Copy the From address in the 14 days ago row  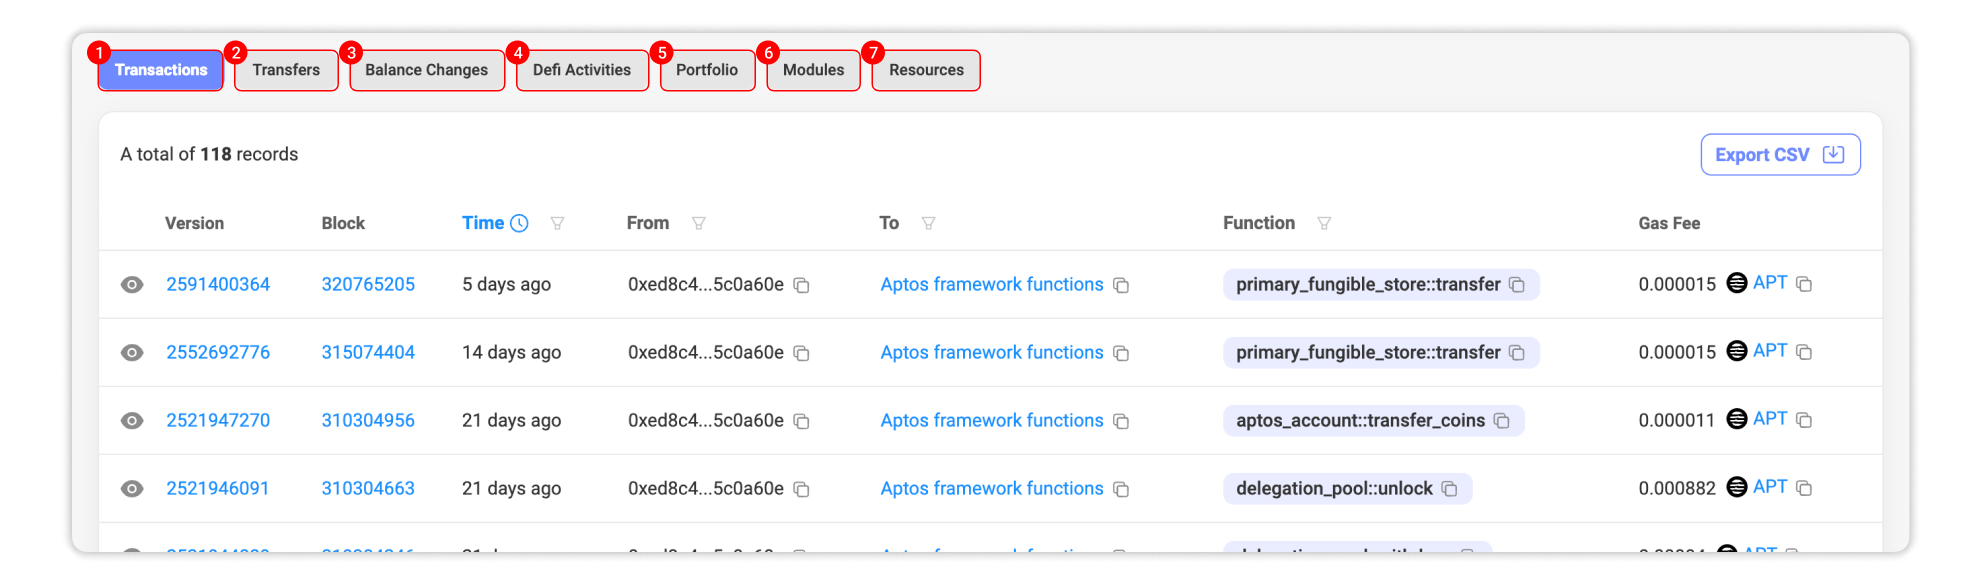(x=801, y=353)
